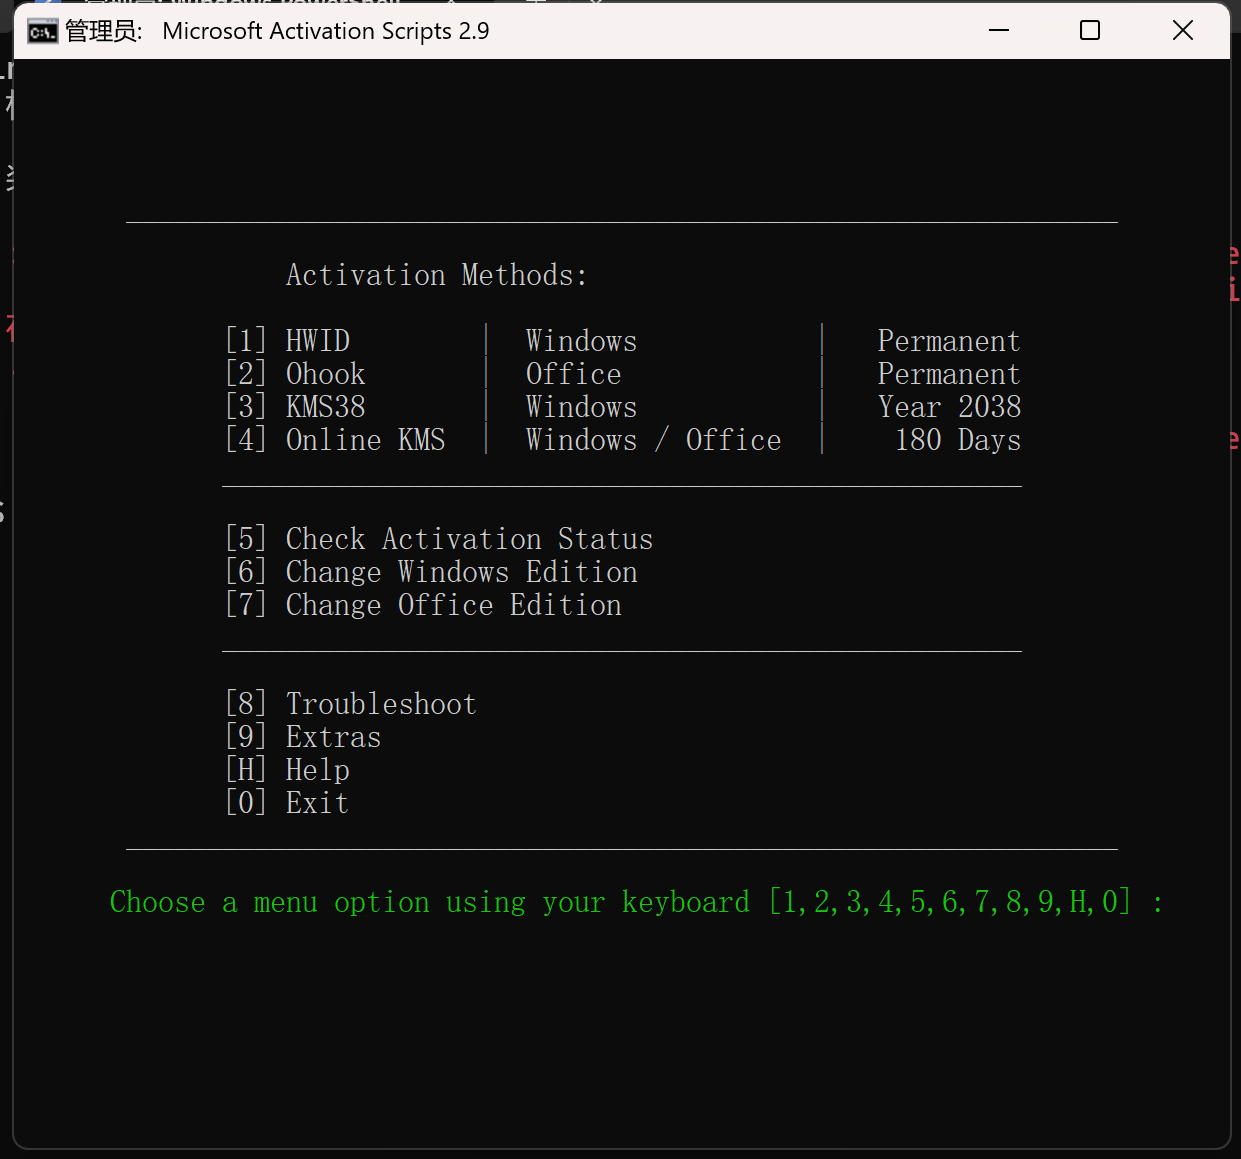Click the [6] Change Windows Edition line
The height and width of the screenshot is (1159, 1241).
click(x=431, y=572)
